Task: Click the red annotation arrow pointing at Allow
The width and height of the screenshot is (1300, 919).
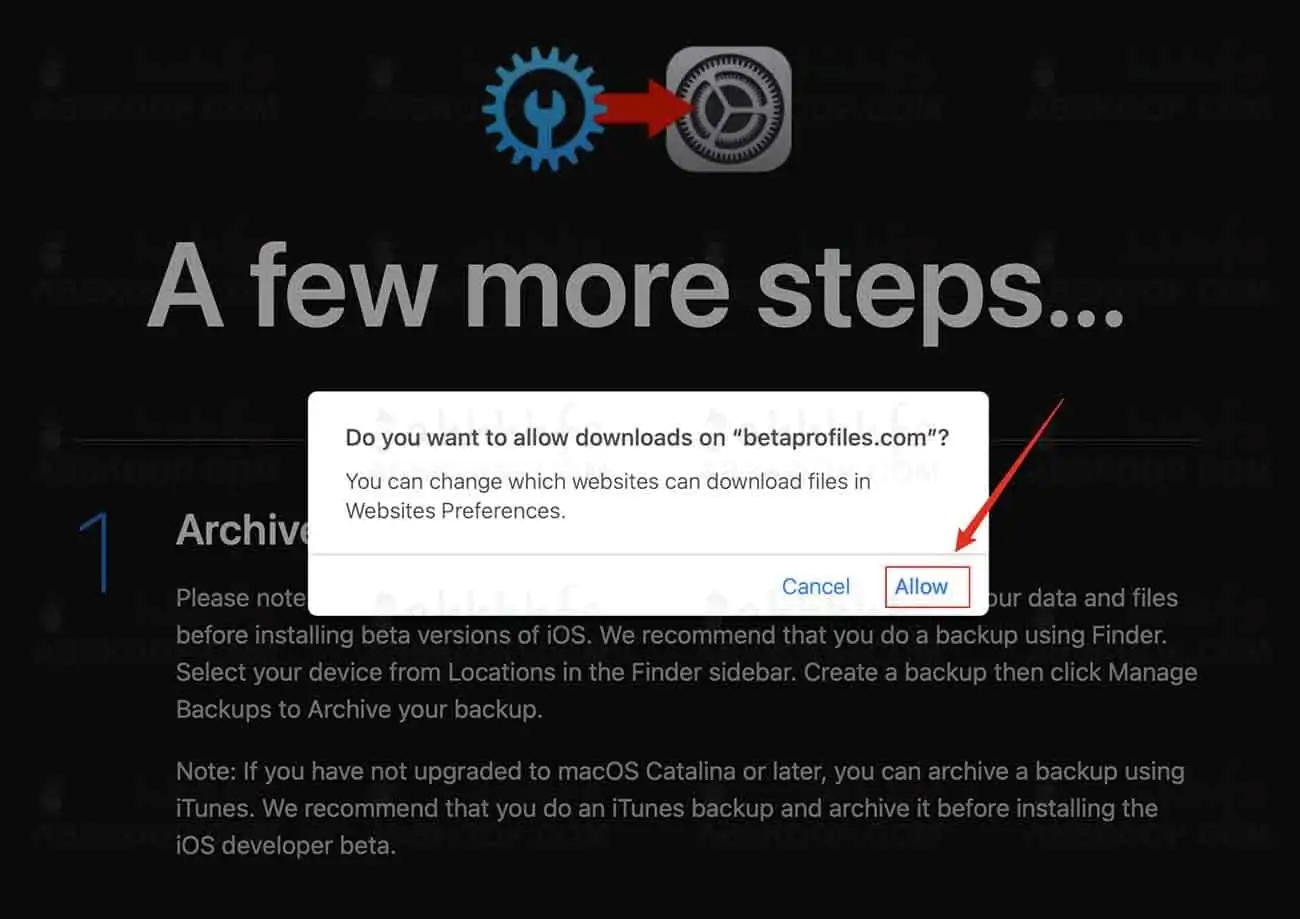Action: pos(1007,475)
